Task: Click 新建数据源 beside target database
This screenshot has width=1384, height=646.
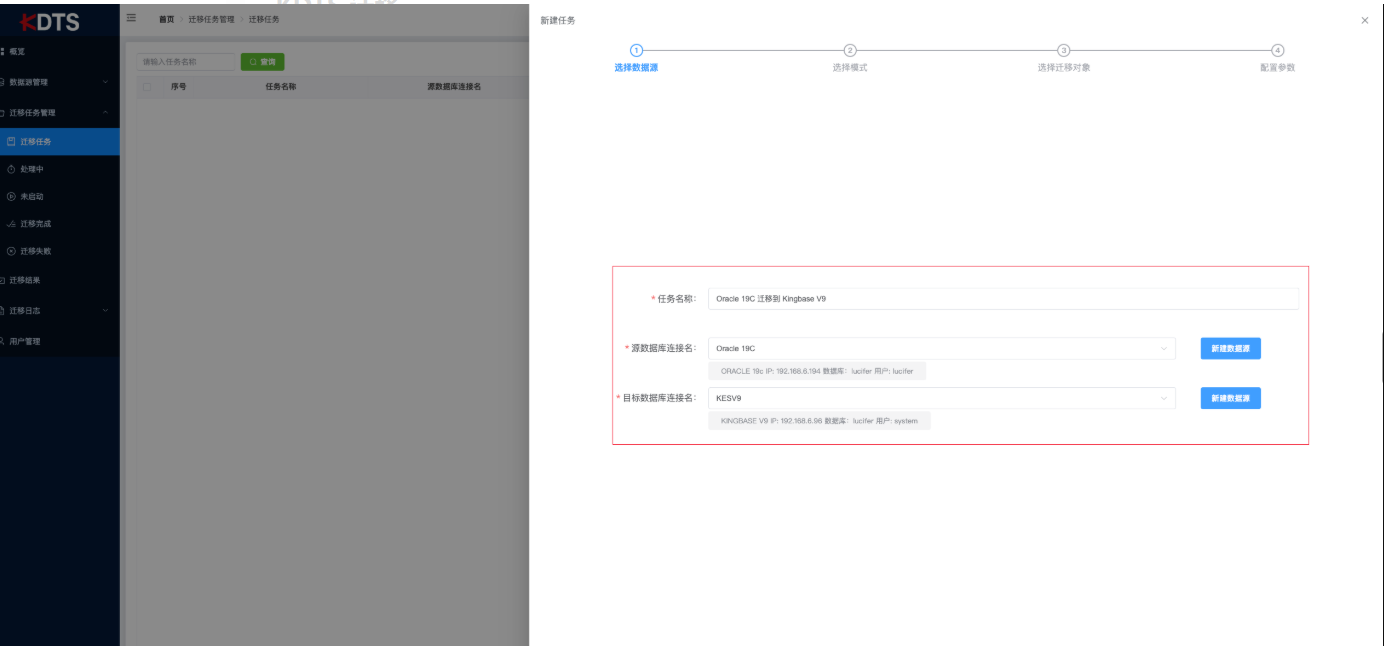Action: 1231,398
